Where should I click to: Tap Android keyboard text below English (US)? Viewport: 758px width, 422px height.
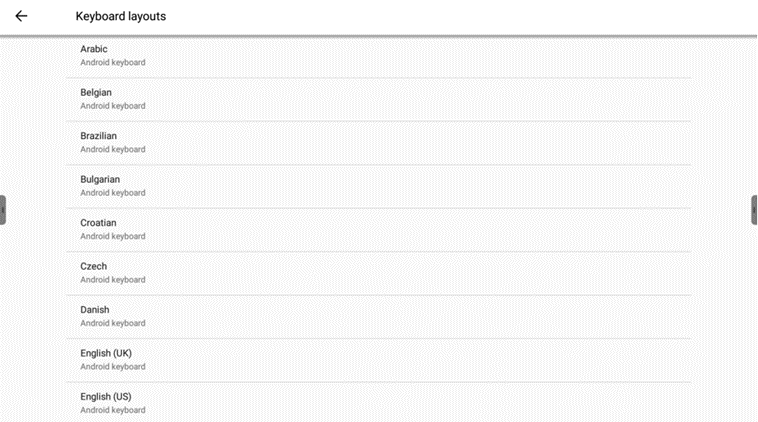coord(112,410)
